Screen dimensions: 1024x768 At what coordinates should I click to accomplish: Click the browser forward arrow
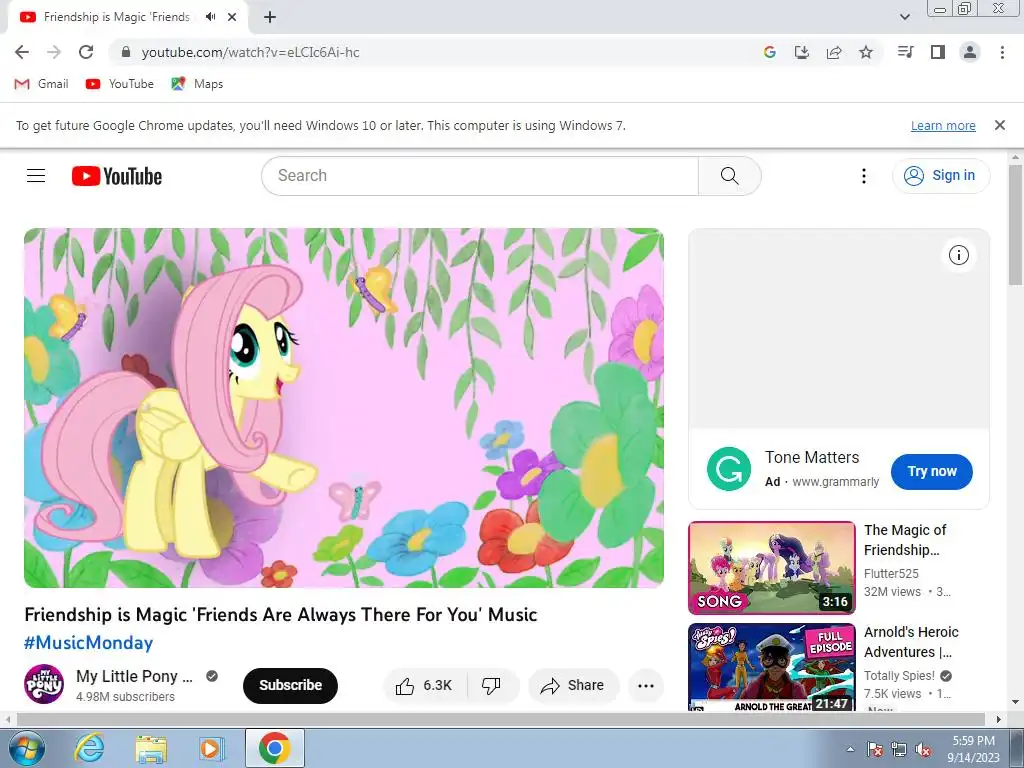[x=54, y=52]
